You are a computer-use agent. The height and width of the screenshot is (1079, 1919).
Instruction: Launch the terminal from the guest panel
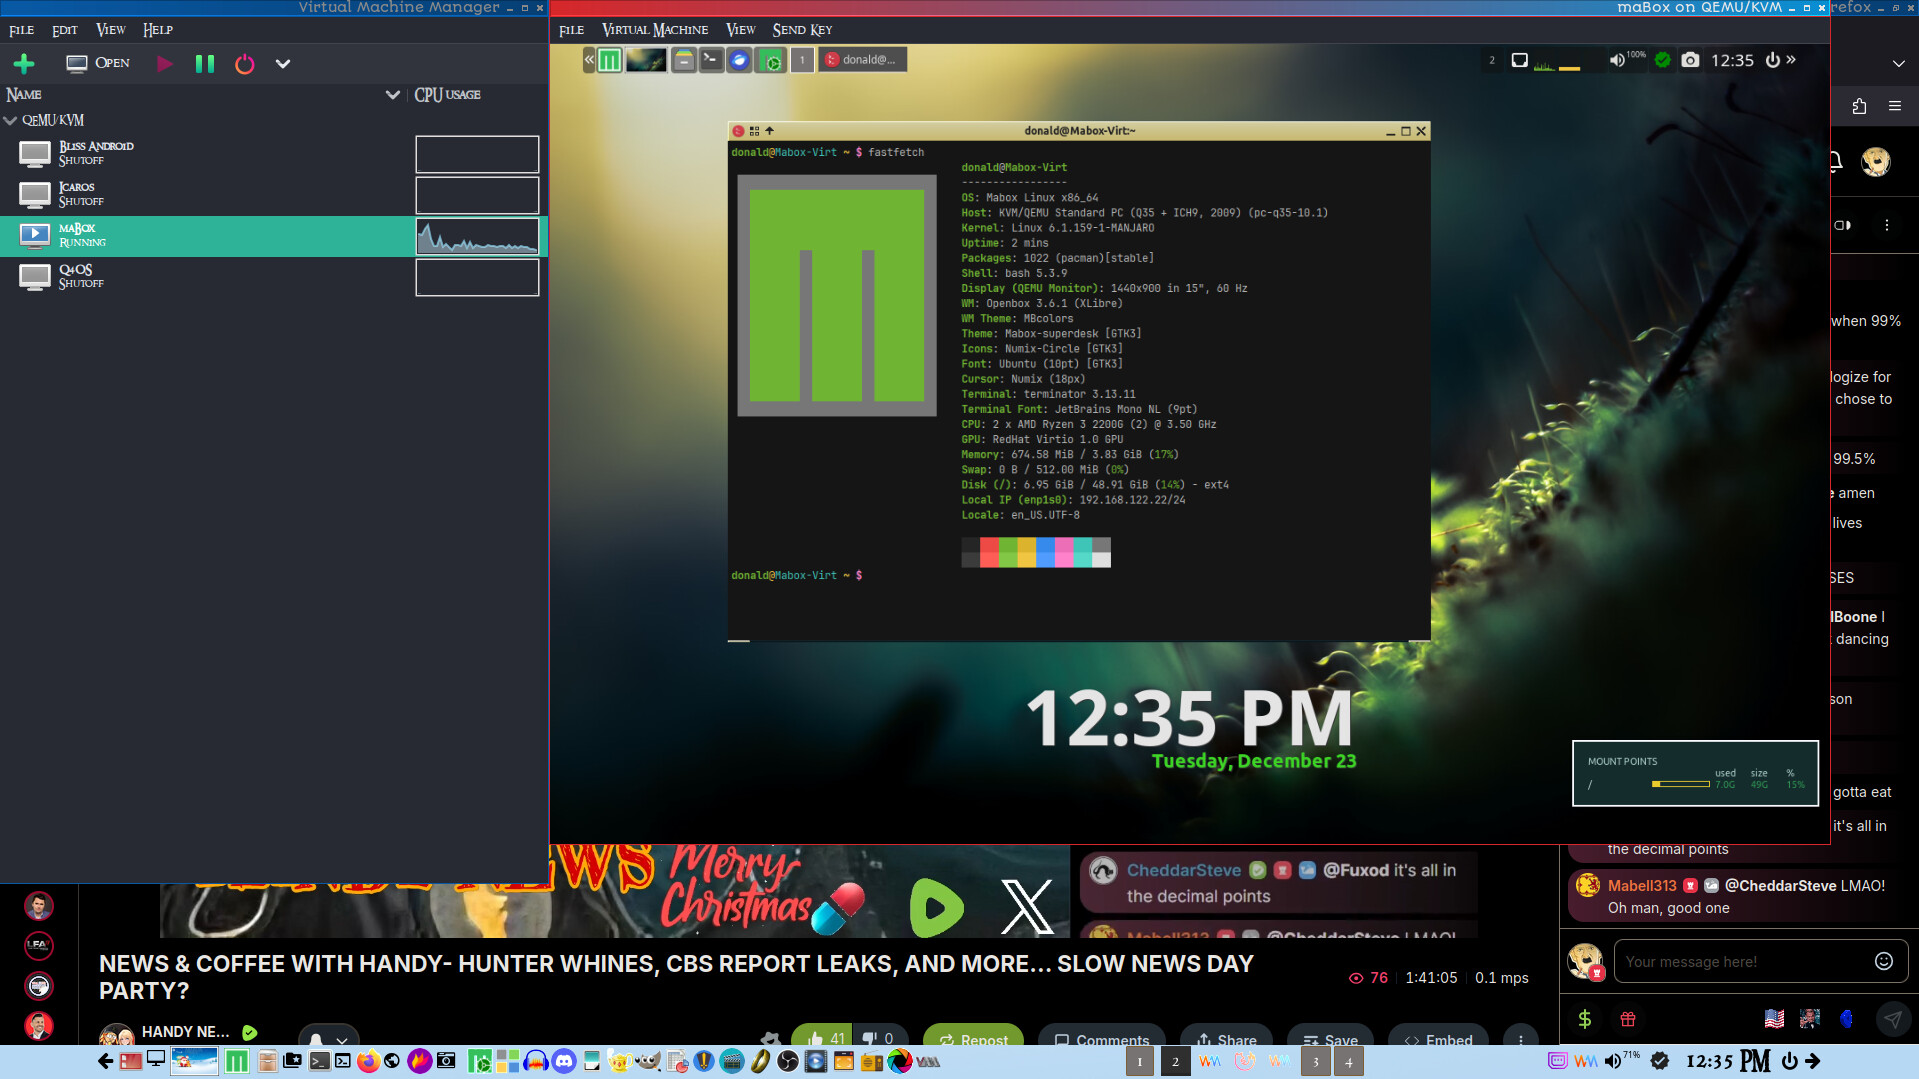710,60
